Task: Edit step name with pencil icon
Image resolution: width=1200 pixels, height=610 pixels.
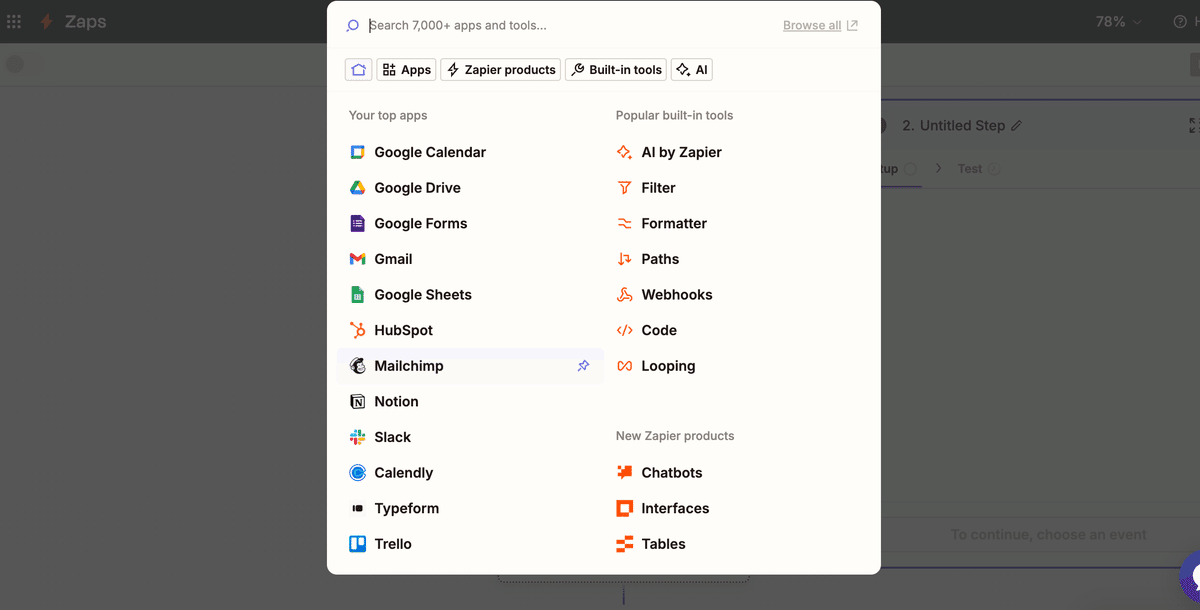Action: pos(1017,126)
